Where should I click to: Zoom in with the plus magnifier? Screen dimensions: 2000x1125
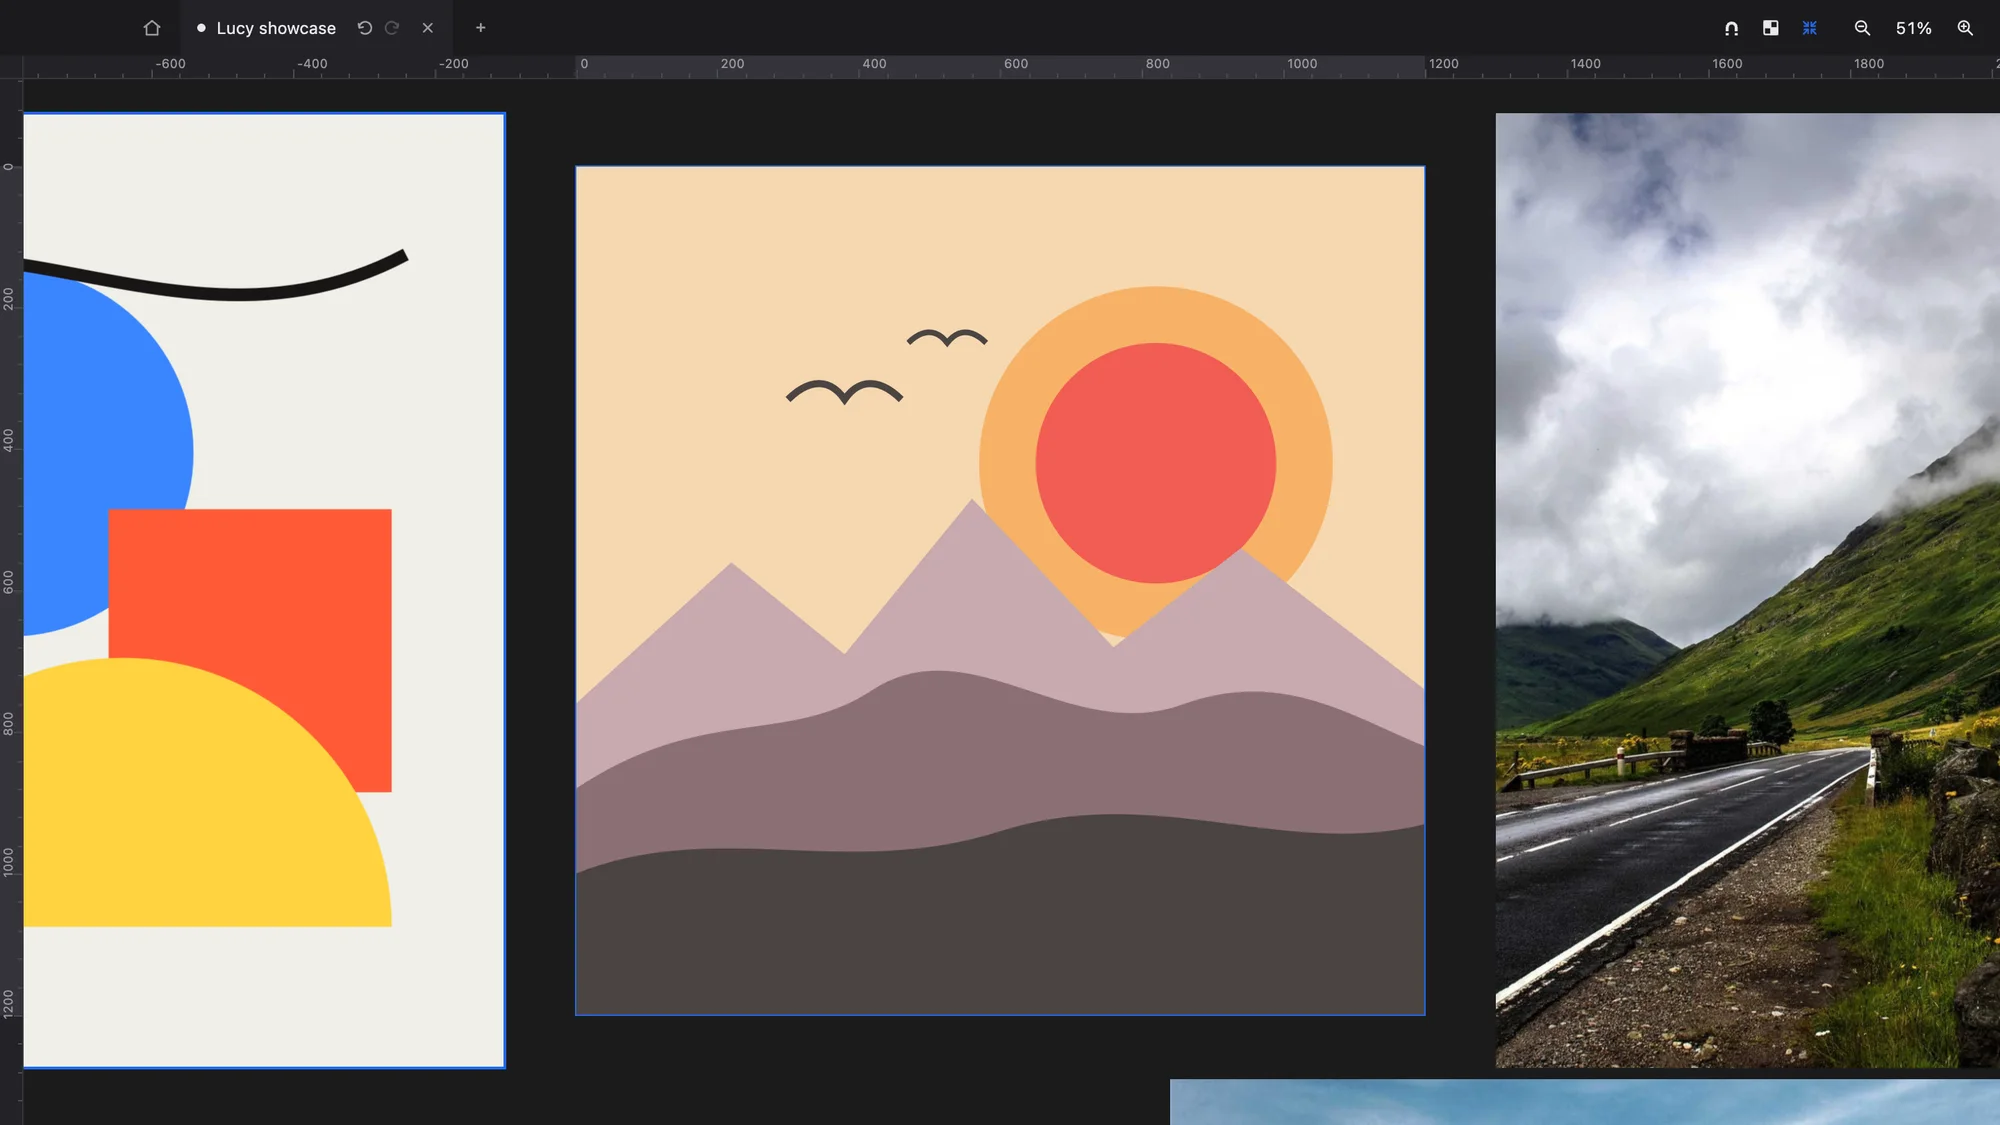[1965, 28]
